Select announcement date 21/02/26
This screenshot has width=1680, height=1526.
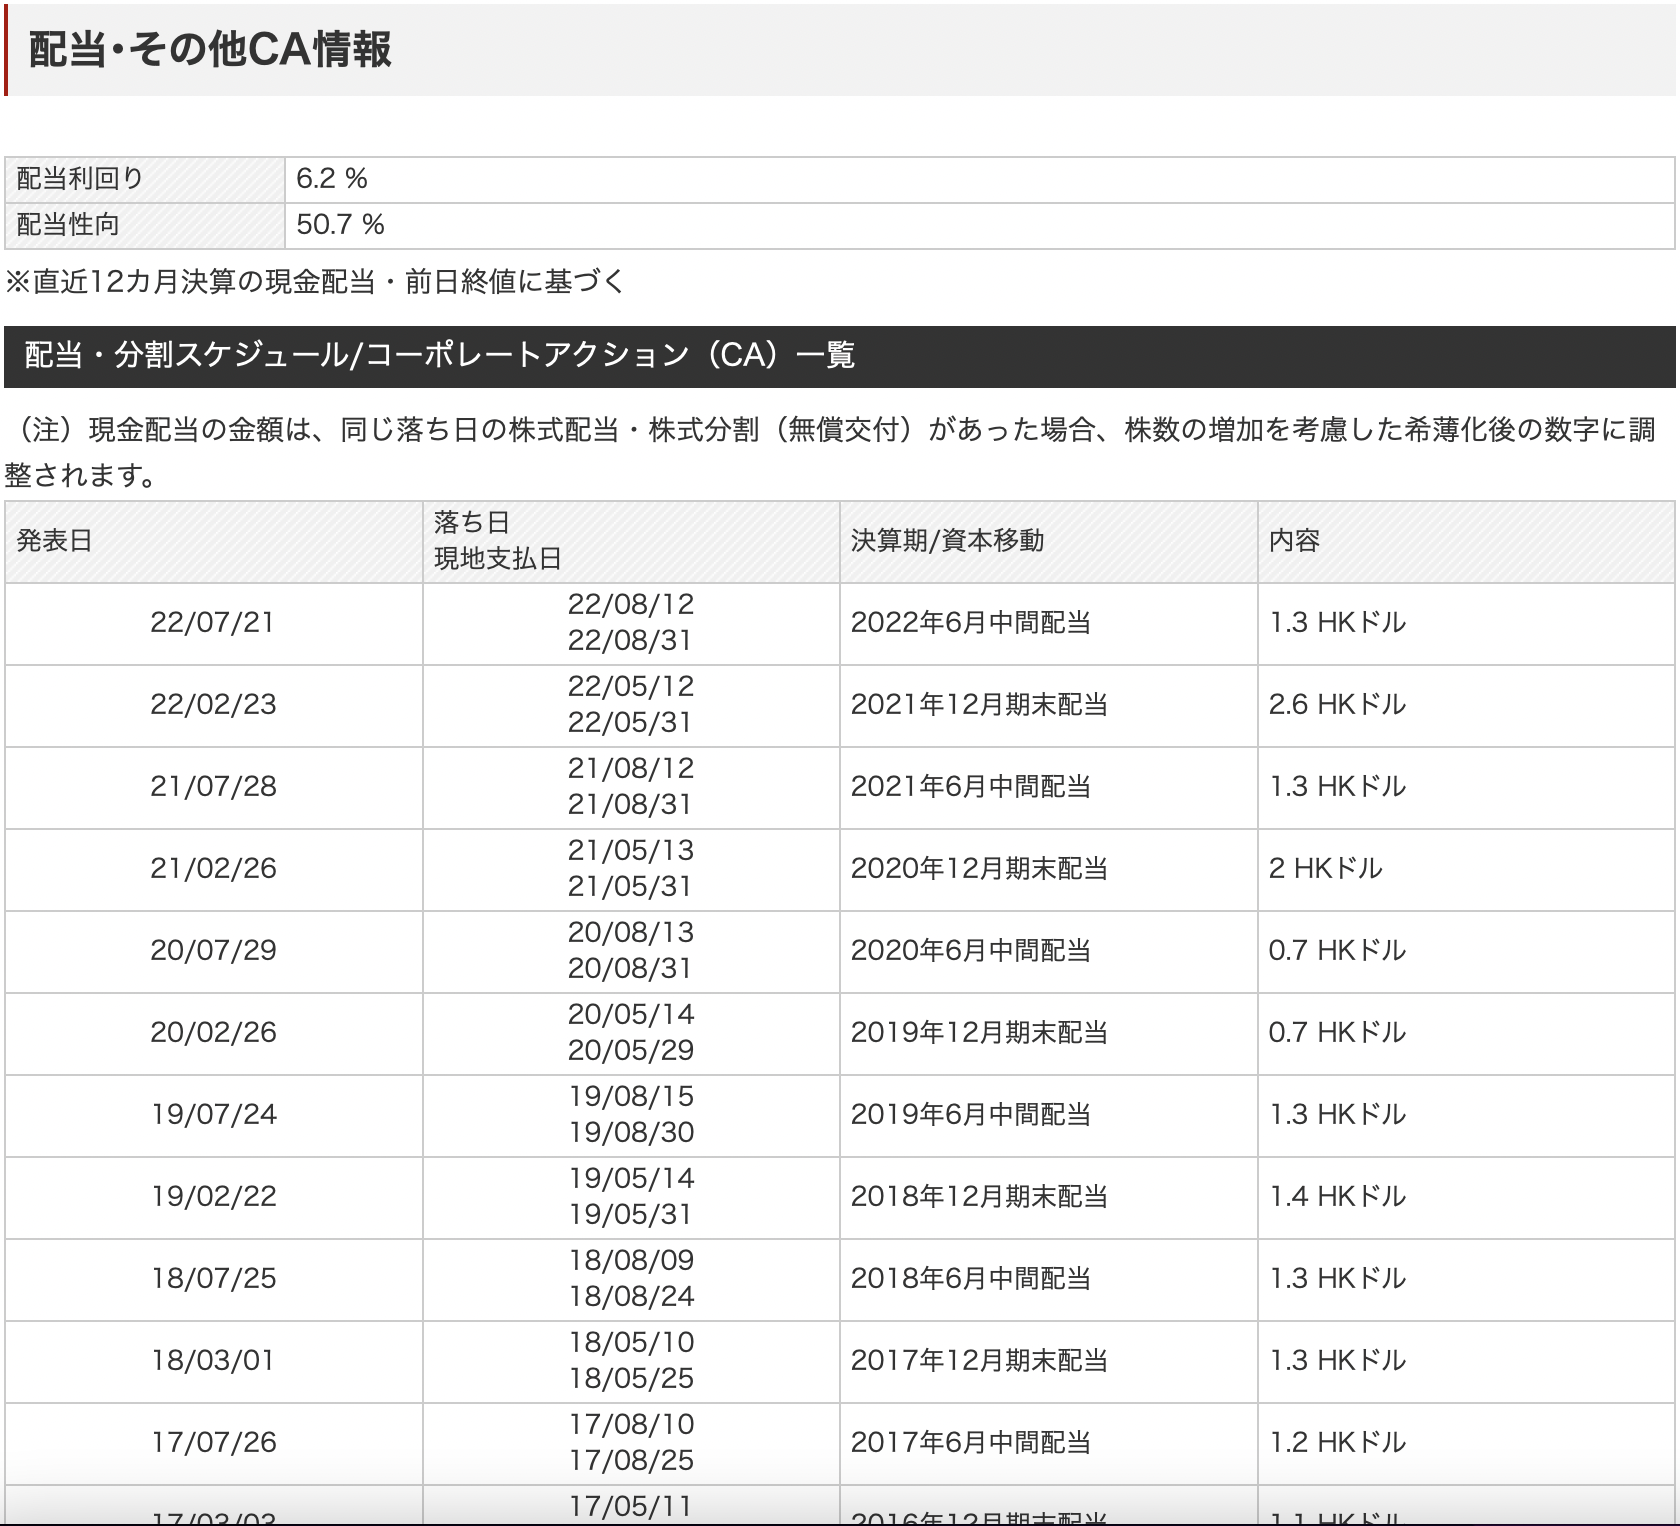coord(213,869)
